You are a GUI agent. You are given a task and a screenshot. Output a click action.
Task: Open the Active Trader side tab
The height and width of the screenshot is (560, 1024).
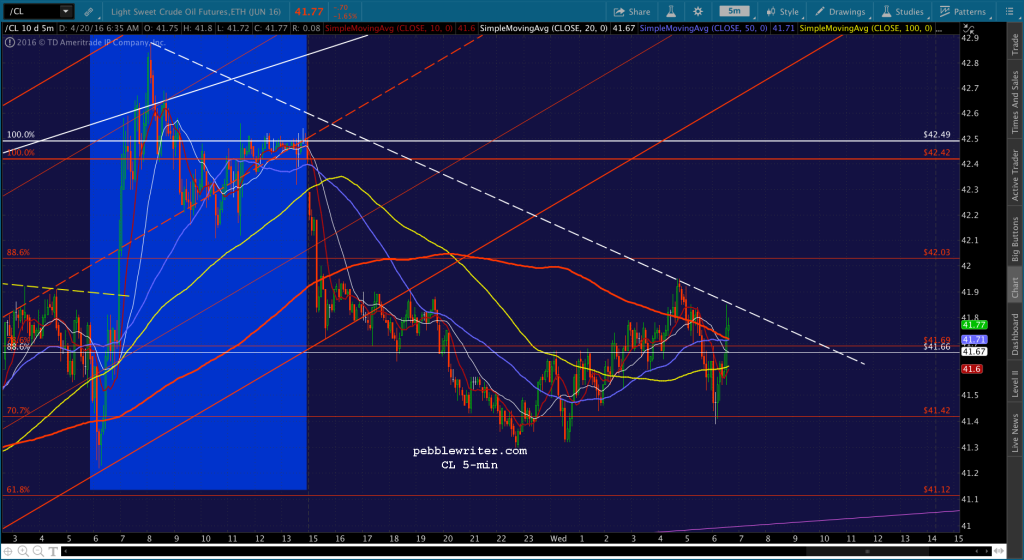(x=1015, y=175)
